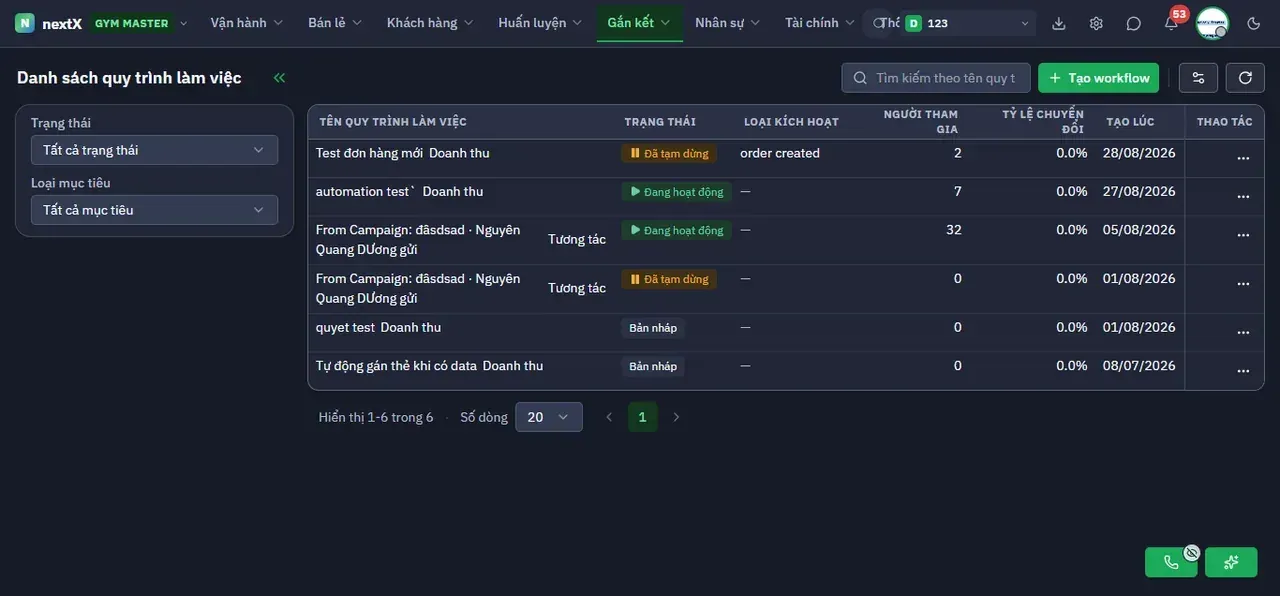Image resolution: width=1280 pixels, height=596 pixels.
Task: Click the nextX logo icon
Action: click(25, 23)
